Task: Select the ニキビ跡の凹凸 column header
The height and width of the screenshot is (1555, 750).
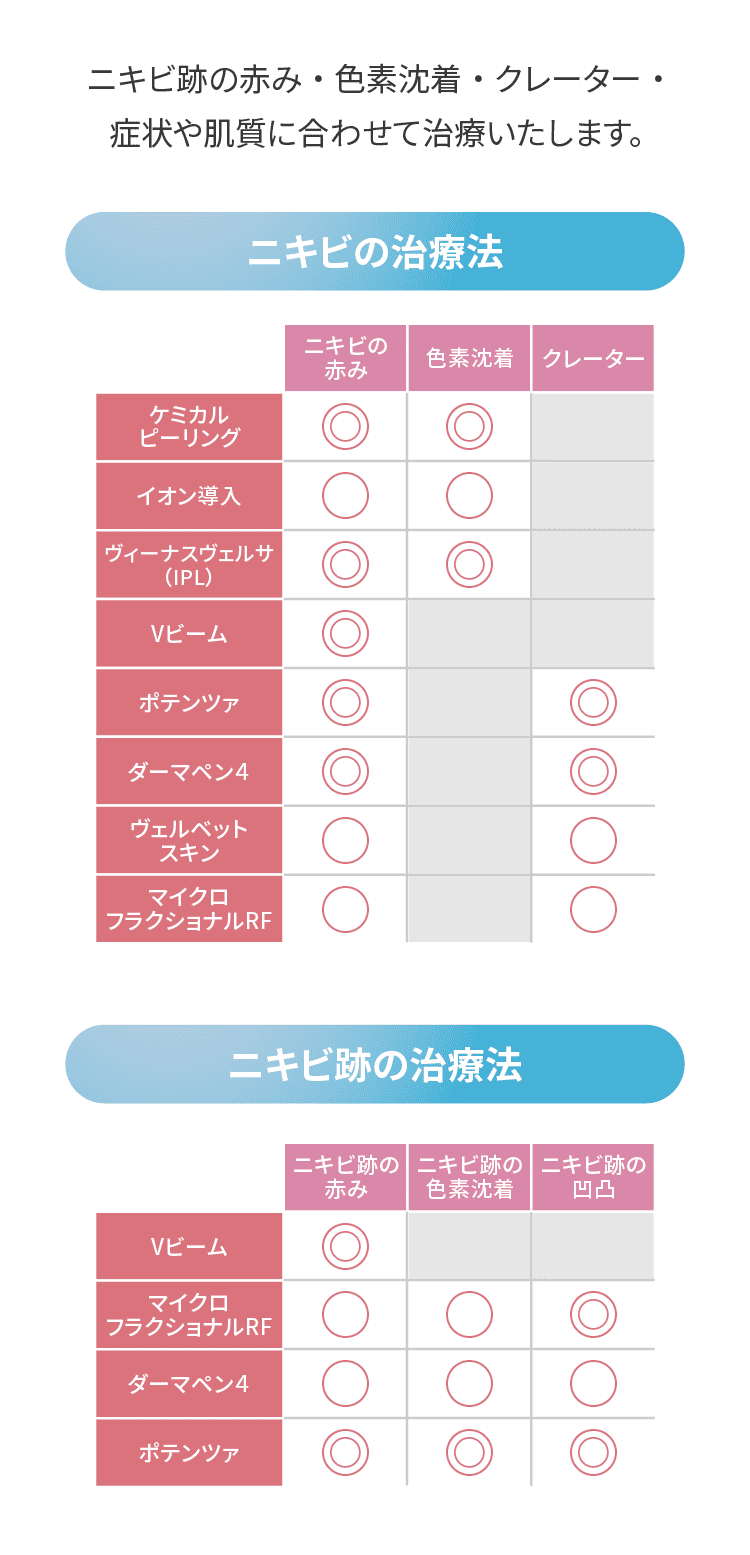Action: pos(593,1177)
